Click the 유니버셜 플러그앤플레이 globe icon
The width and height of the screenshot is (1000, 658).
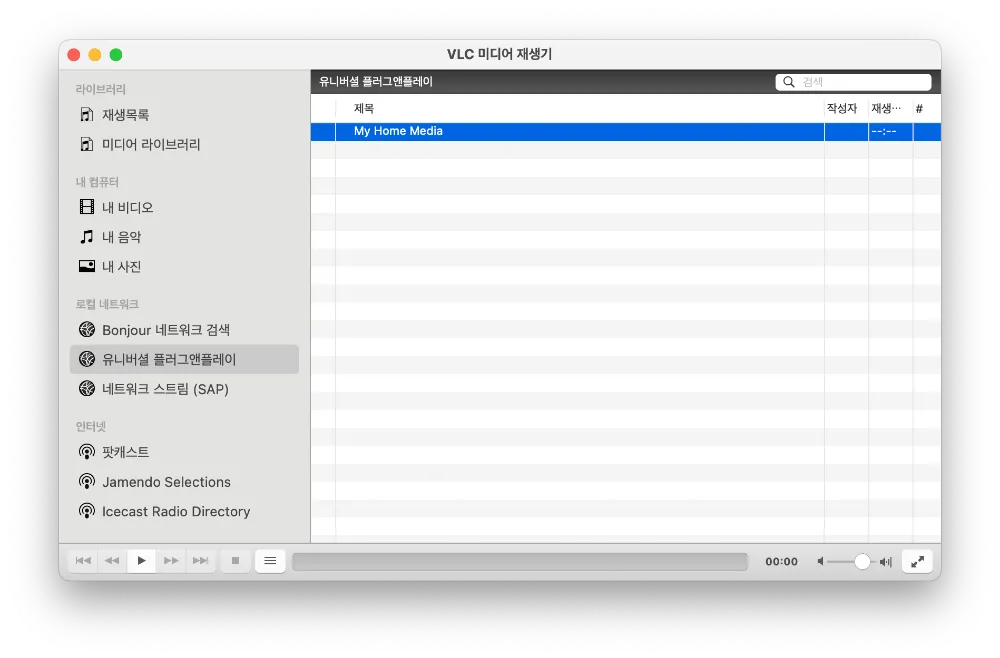coord(87,359)
